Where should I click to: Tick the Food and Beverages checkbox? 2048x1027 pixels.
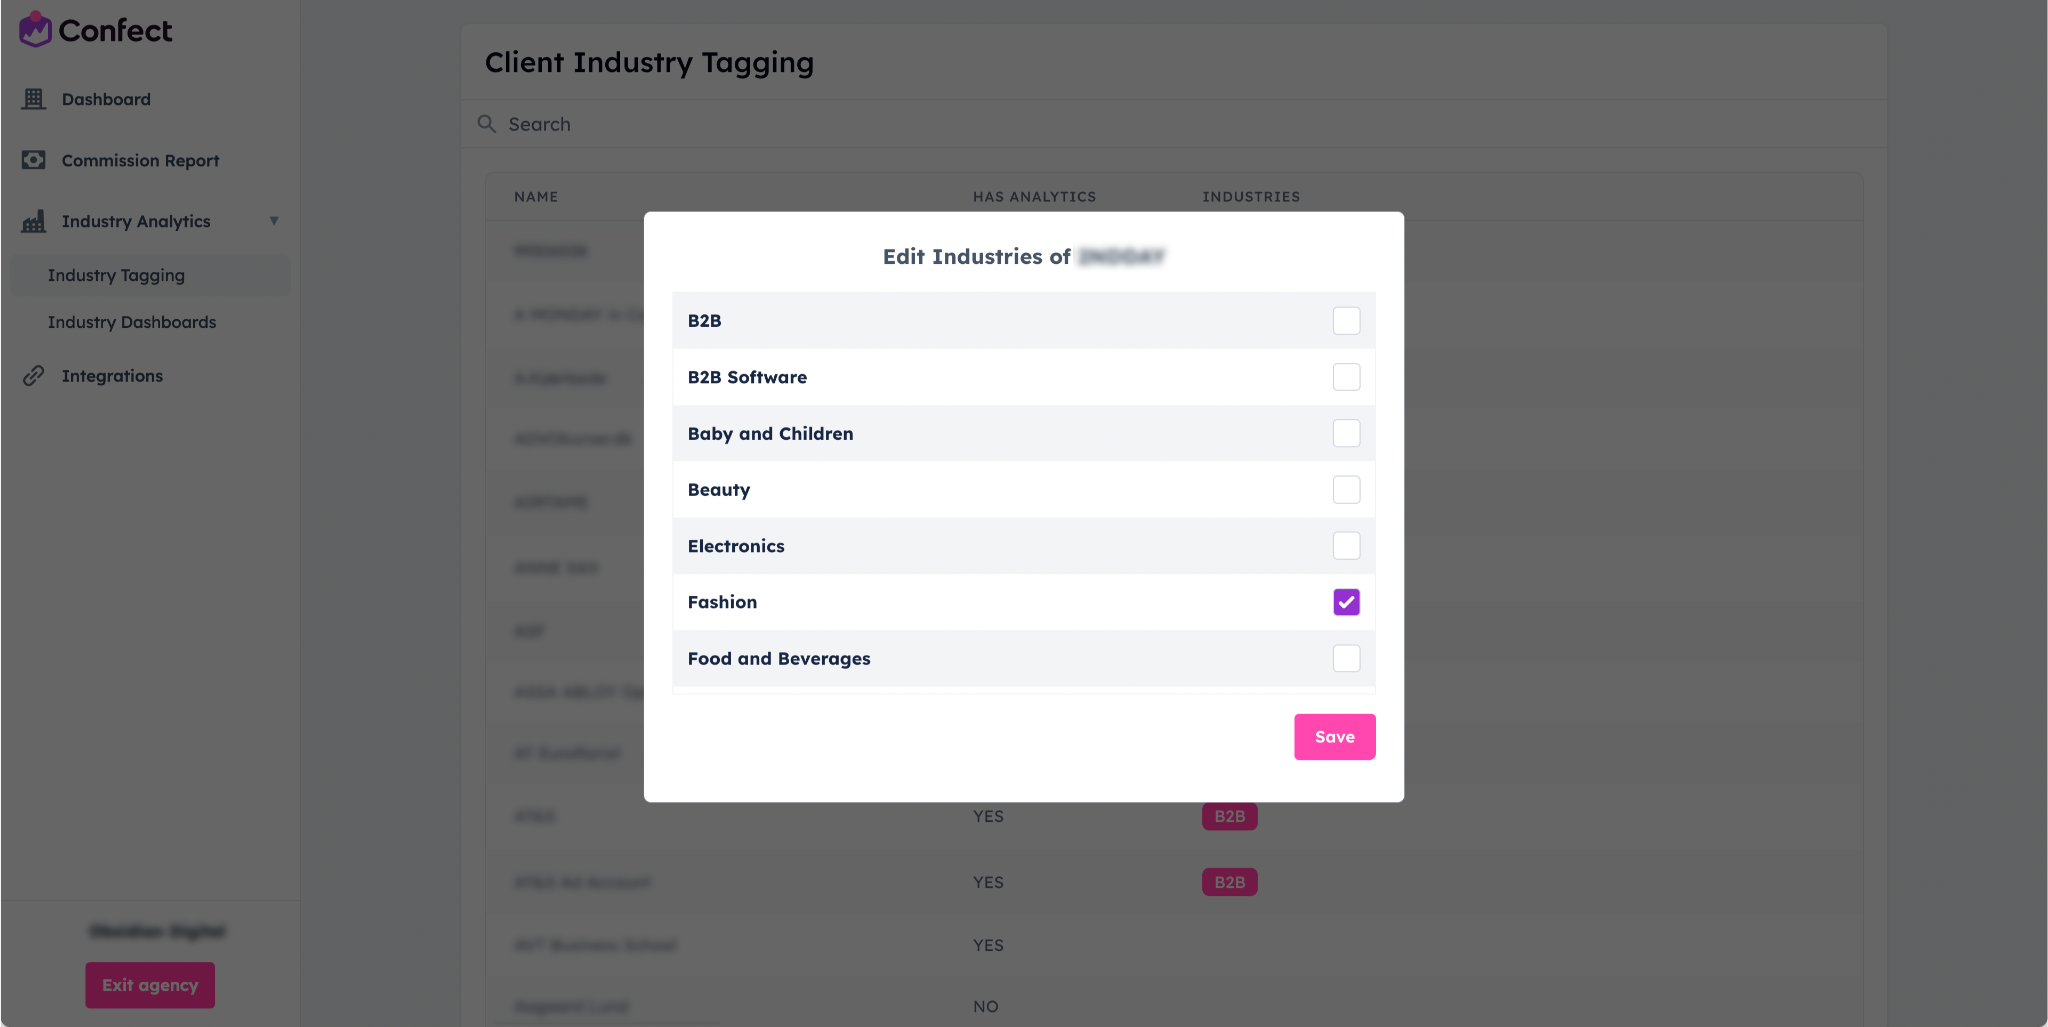click(x=1346, y=658)
